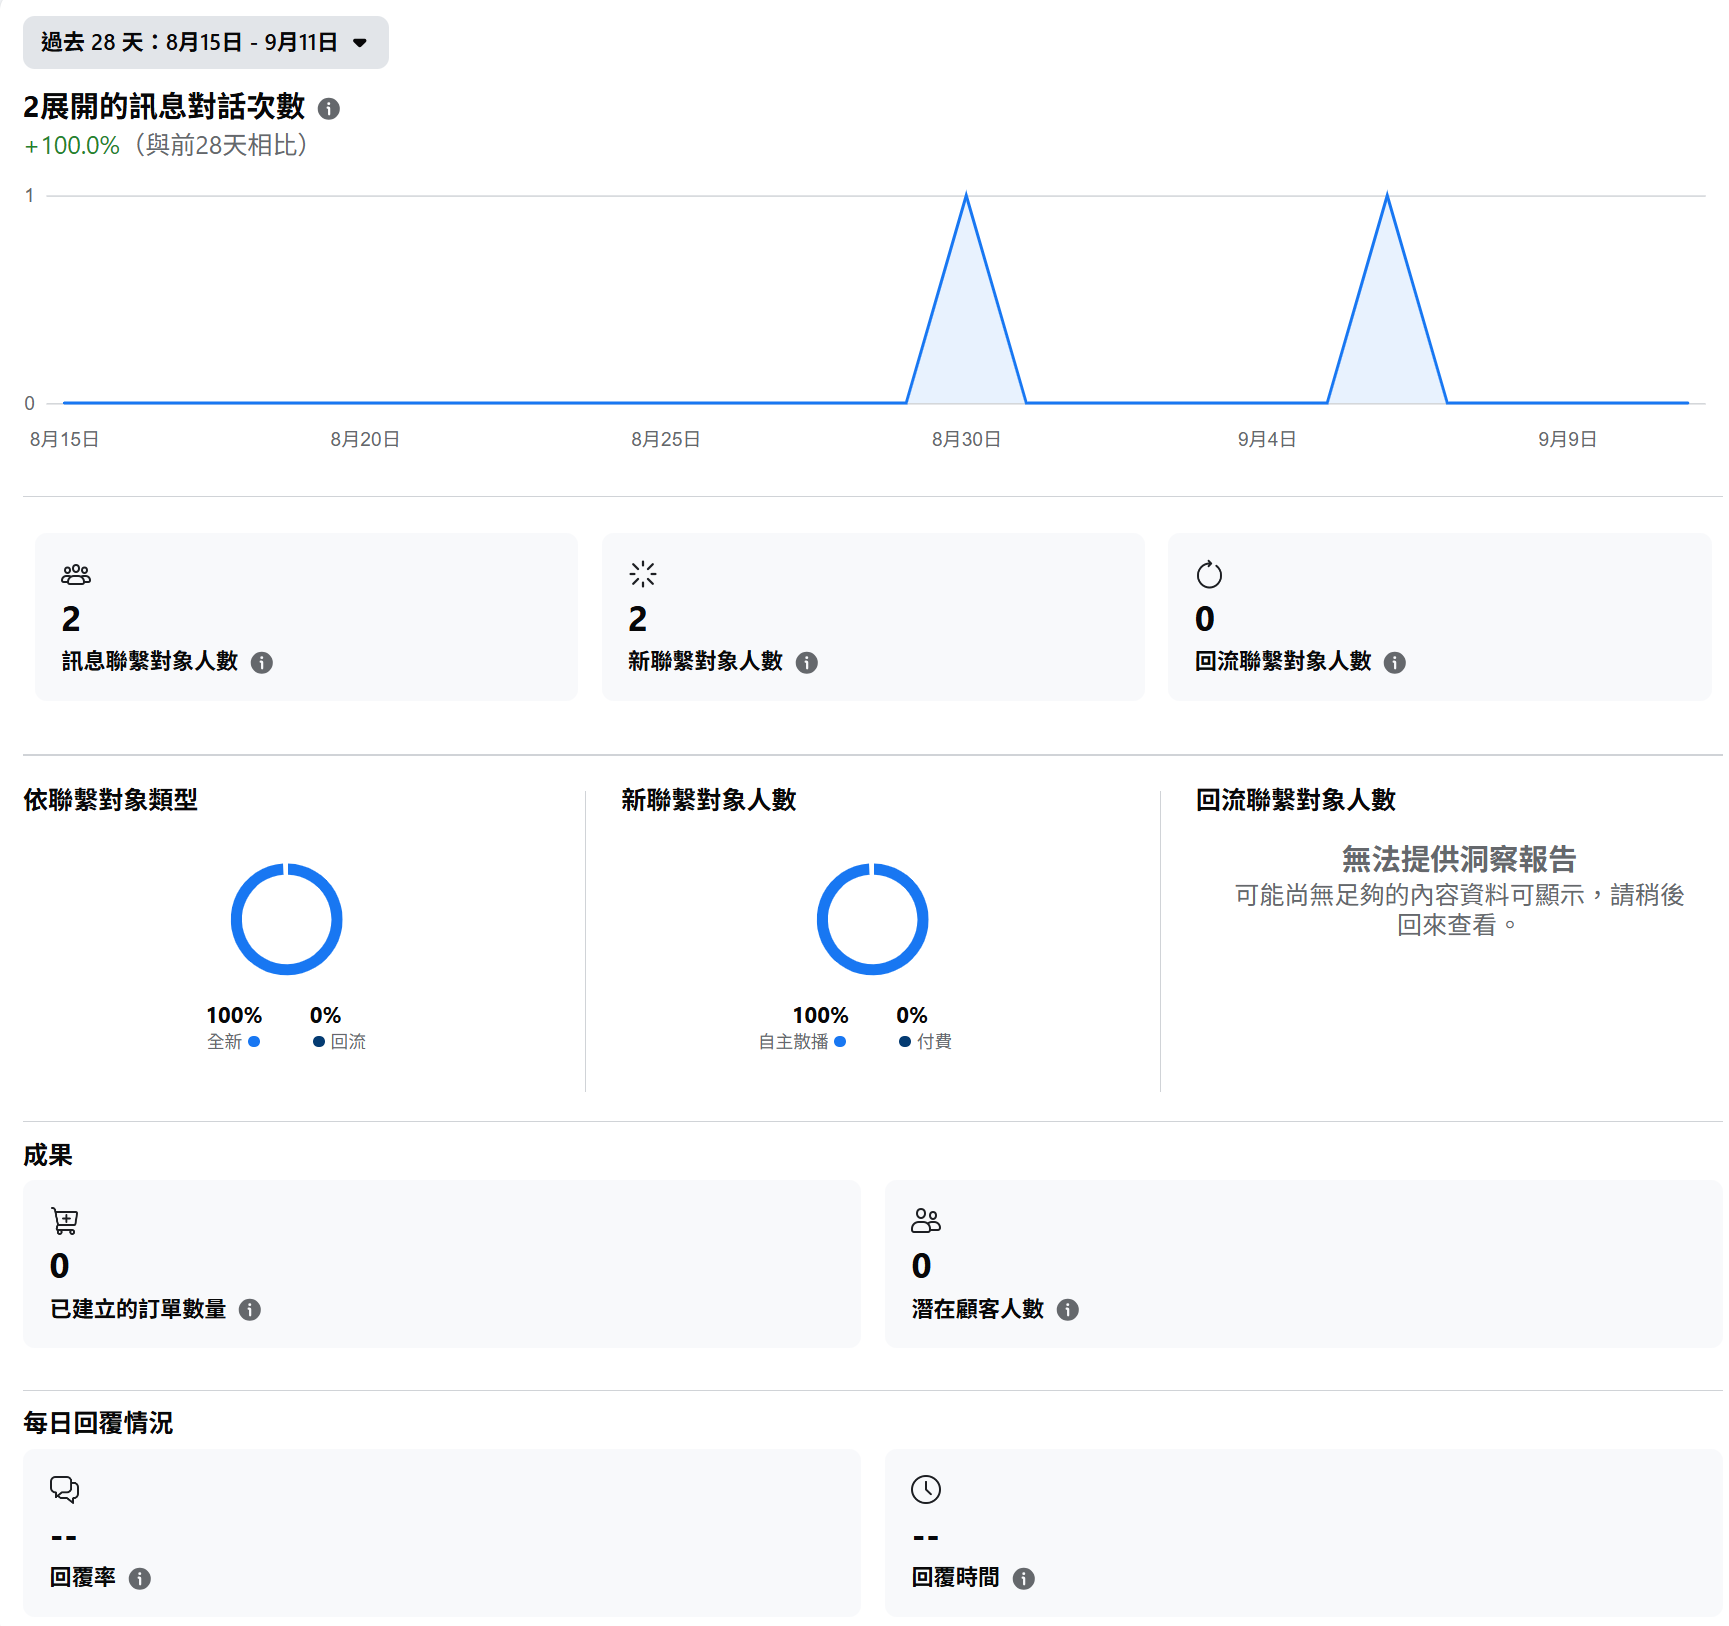The width and height of the screenshot is (1729, 1626).
Task: Click the +100.0% comparison text
Action: (x=72, y=146)
